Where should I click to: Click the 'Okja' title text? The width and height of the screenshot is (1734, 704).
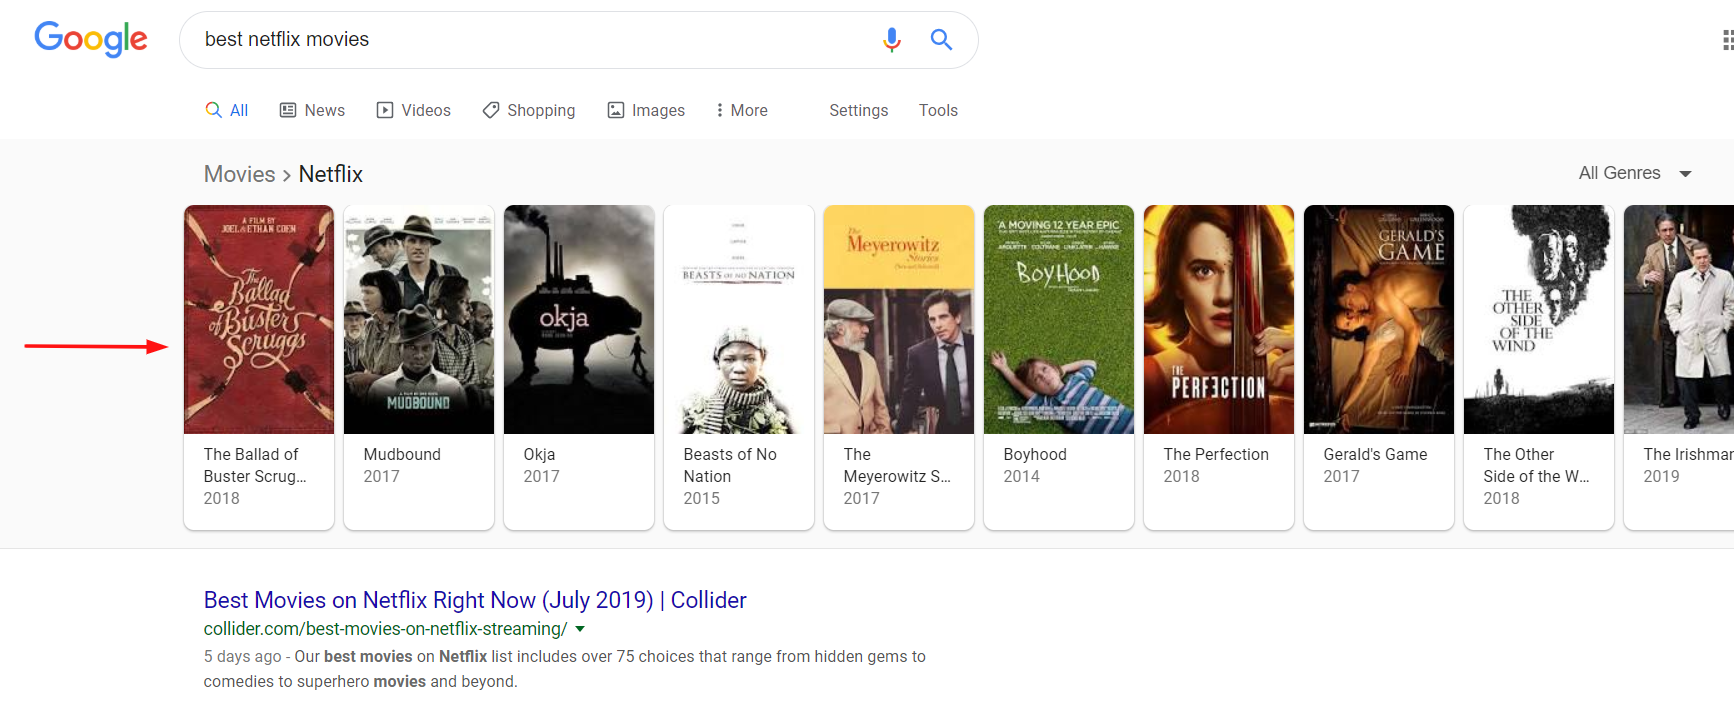(539, 454)
